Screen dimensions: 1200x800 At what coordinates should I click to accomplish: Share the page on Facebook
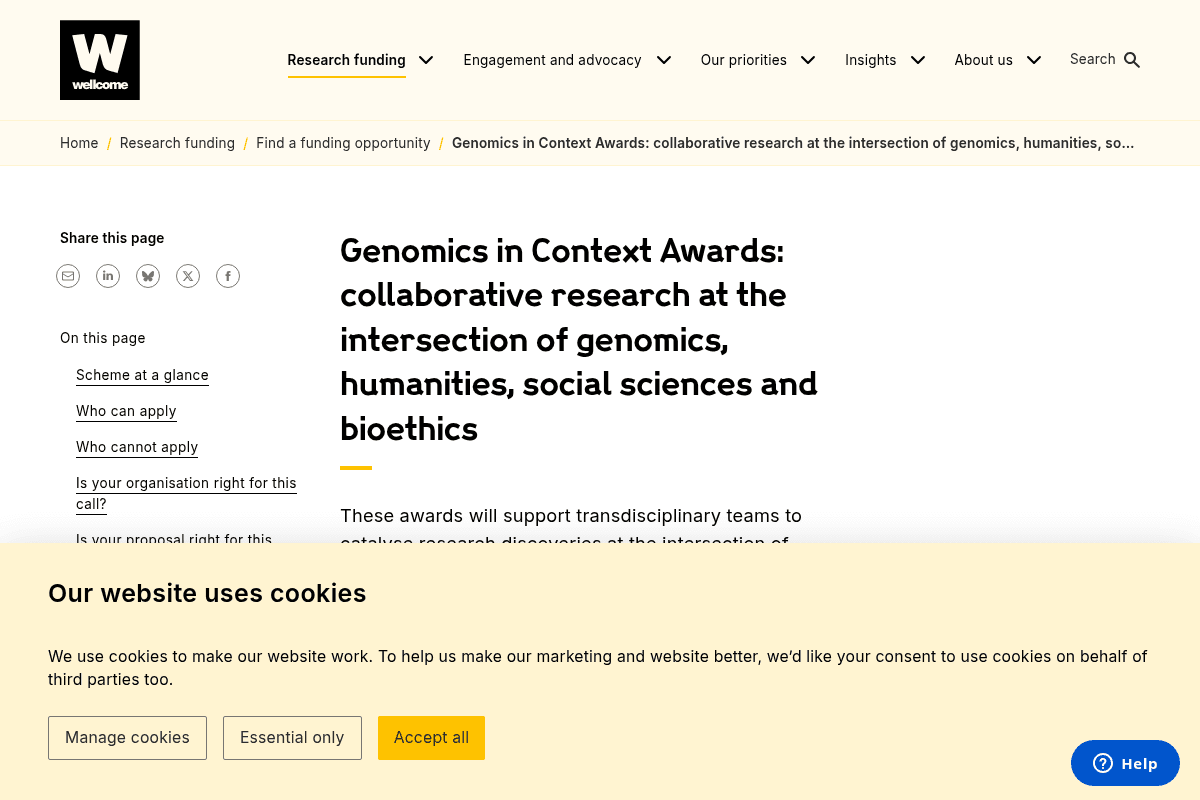[x=228, y=276]
